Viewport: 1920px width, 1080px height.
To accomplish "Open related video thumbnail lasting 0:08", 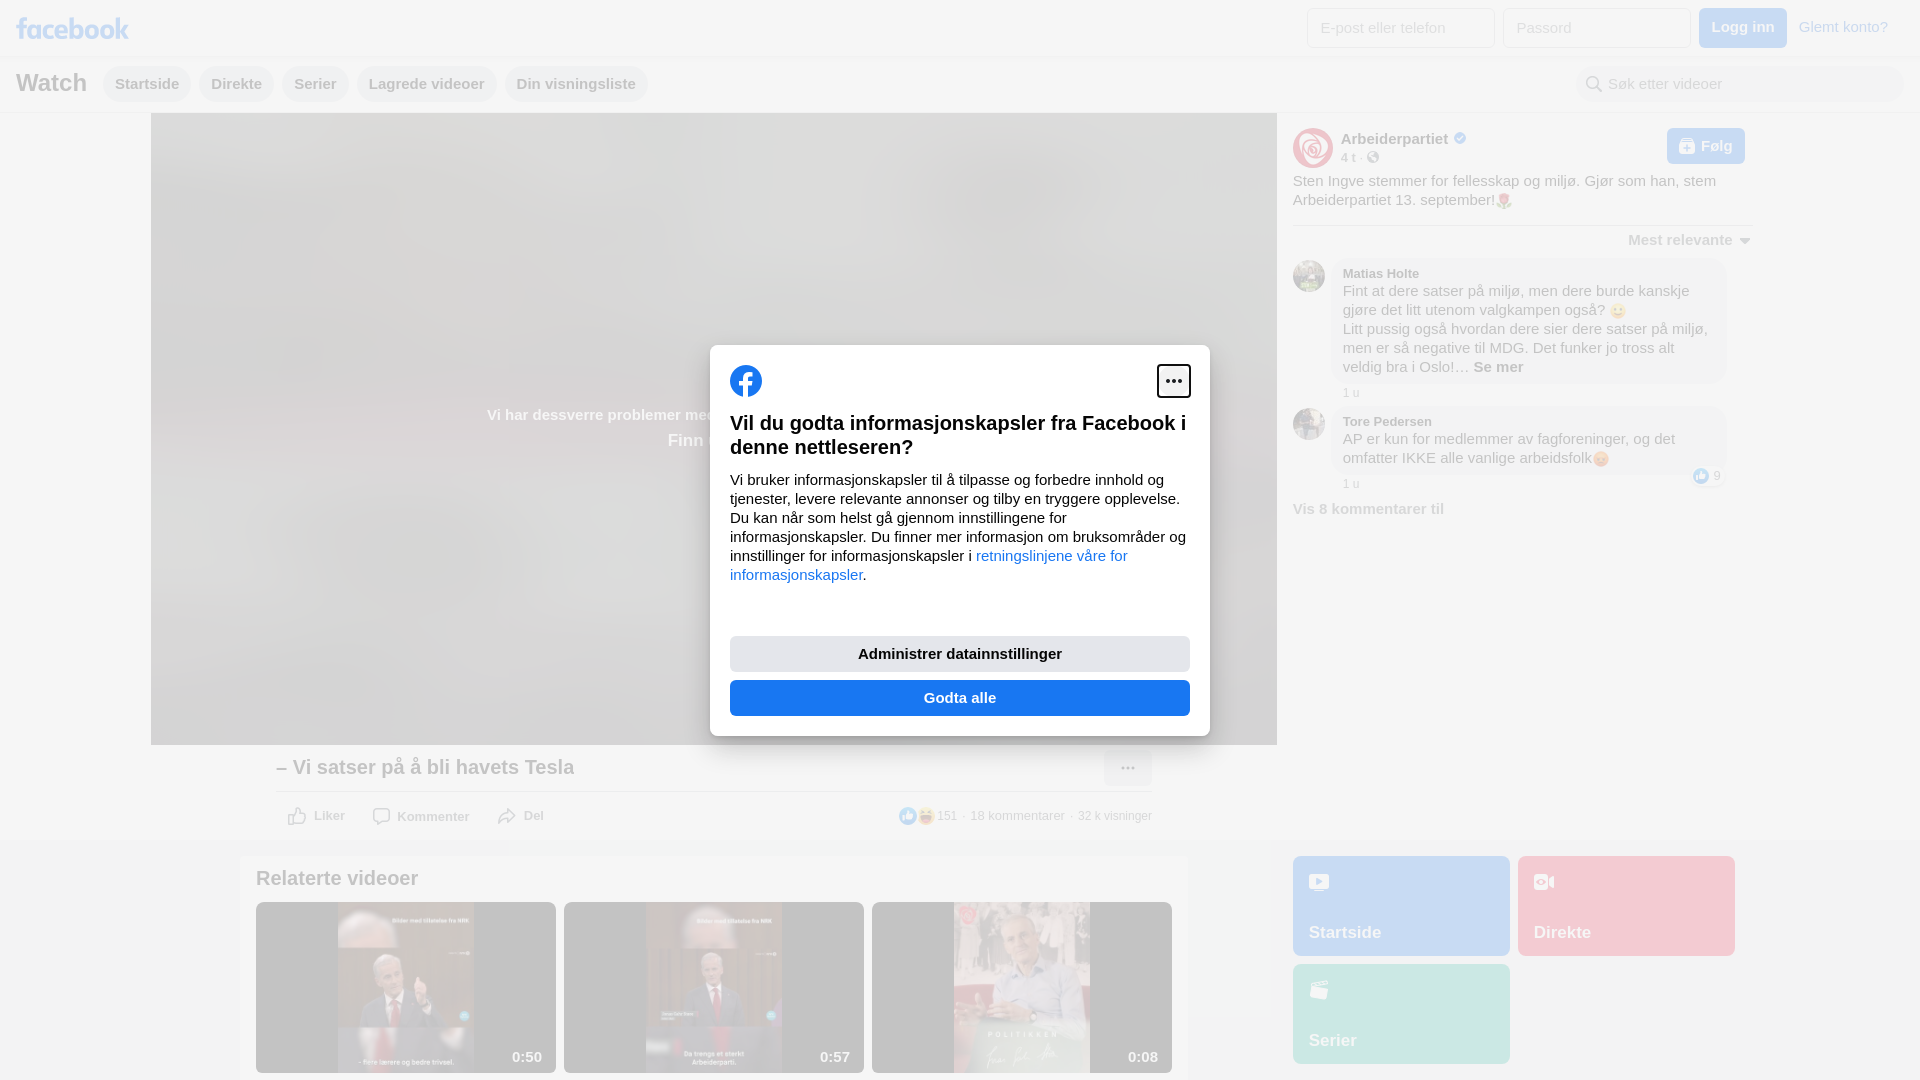I will [1022, 988].
